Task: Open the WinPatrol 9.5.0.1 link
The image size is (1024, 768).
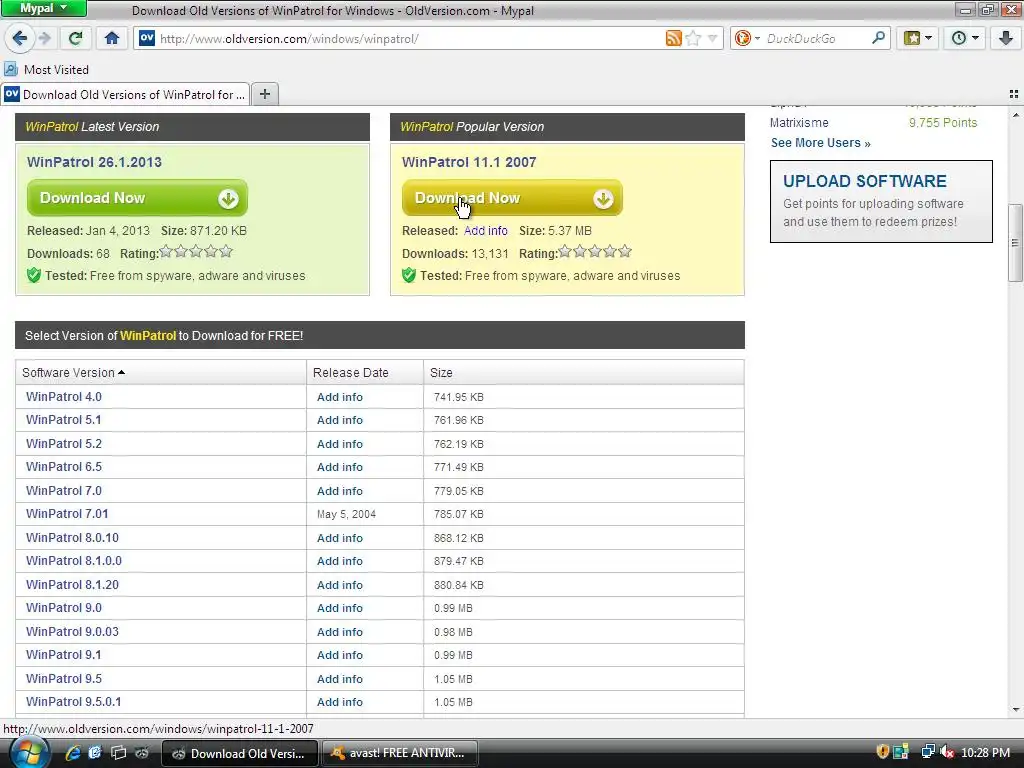Action: pos(74,702)
